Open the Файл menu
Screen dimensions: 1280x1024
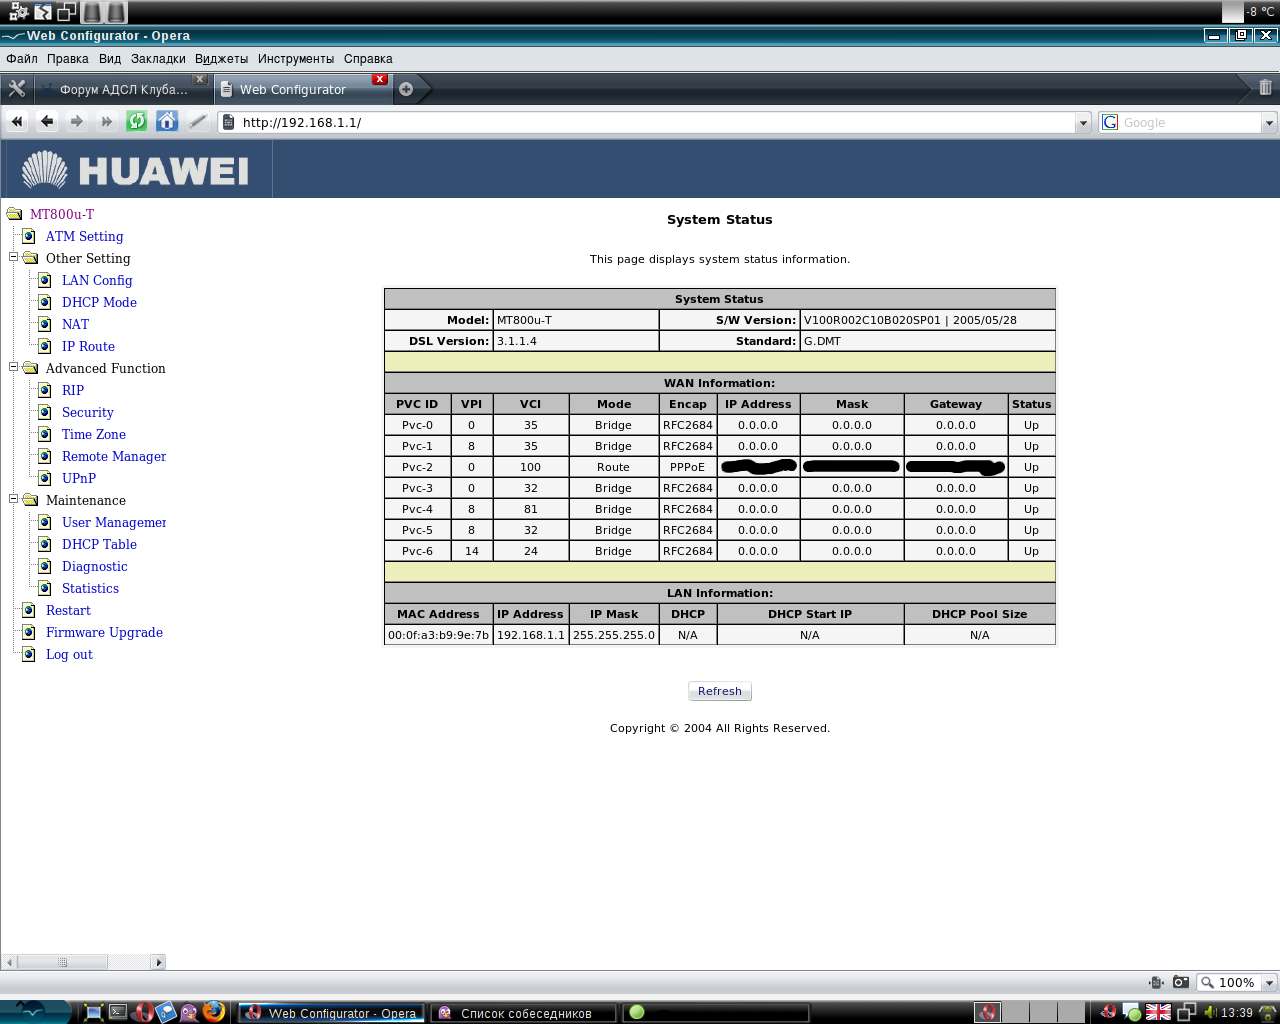click(x=21, y=59)
